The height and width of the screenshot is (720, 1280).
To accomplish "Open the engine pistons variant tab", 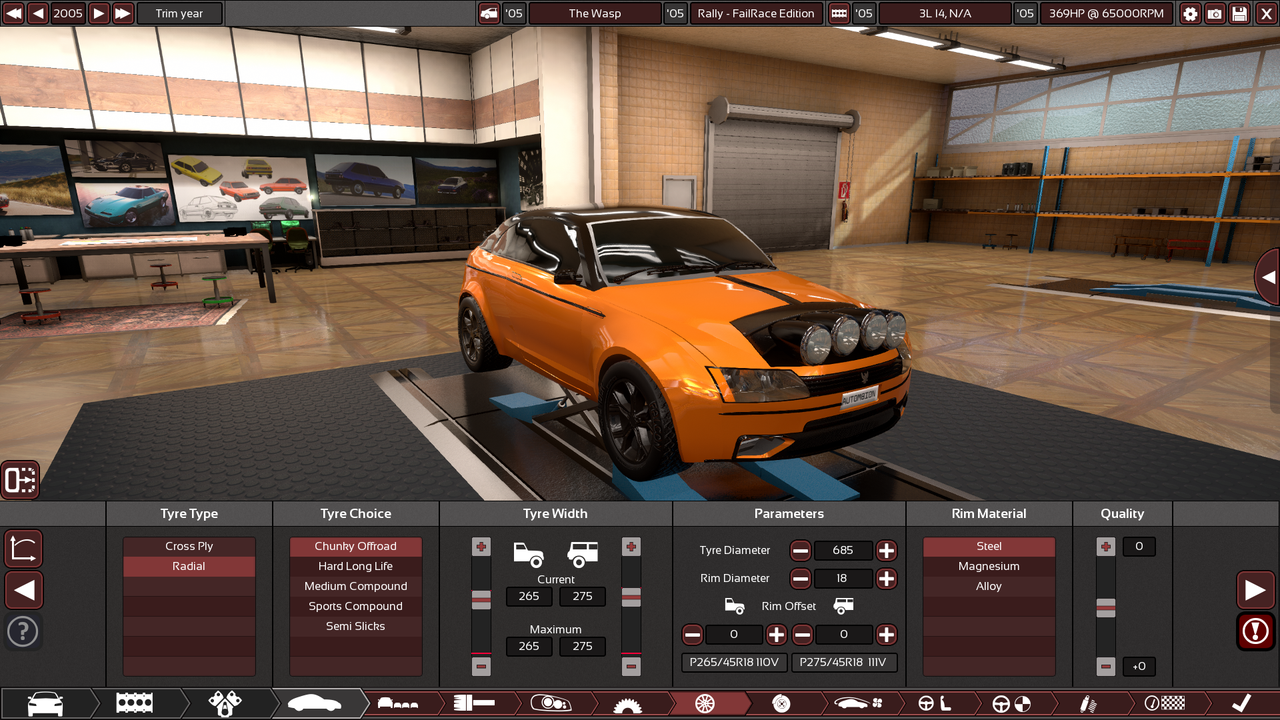I will [x=225, y=704].
